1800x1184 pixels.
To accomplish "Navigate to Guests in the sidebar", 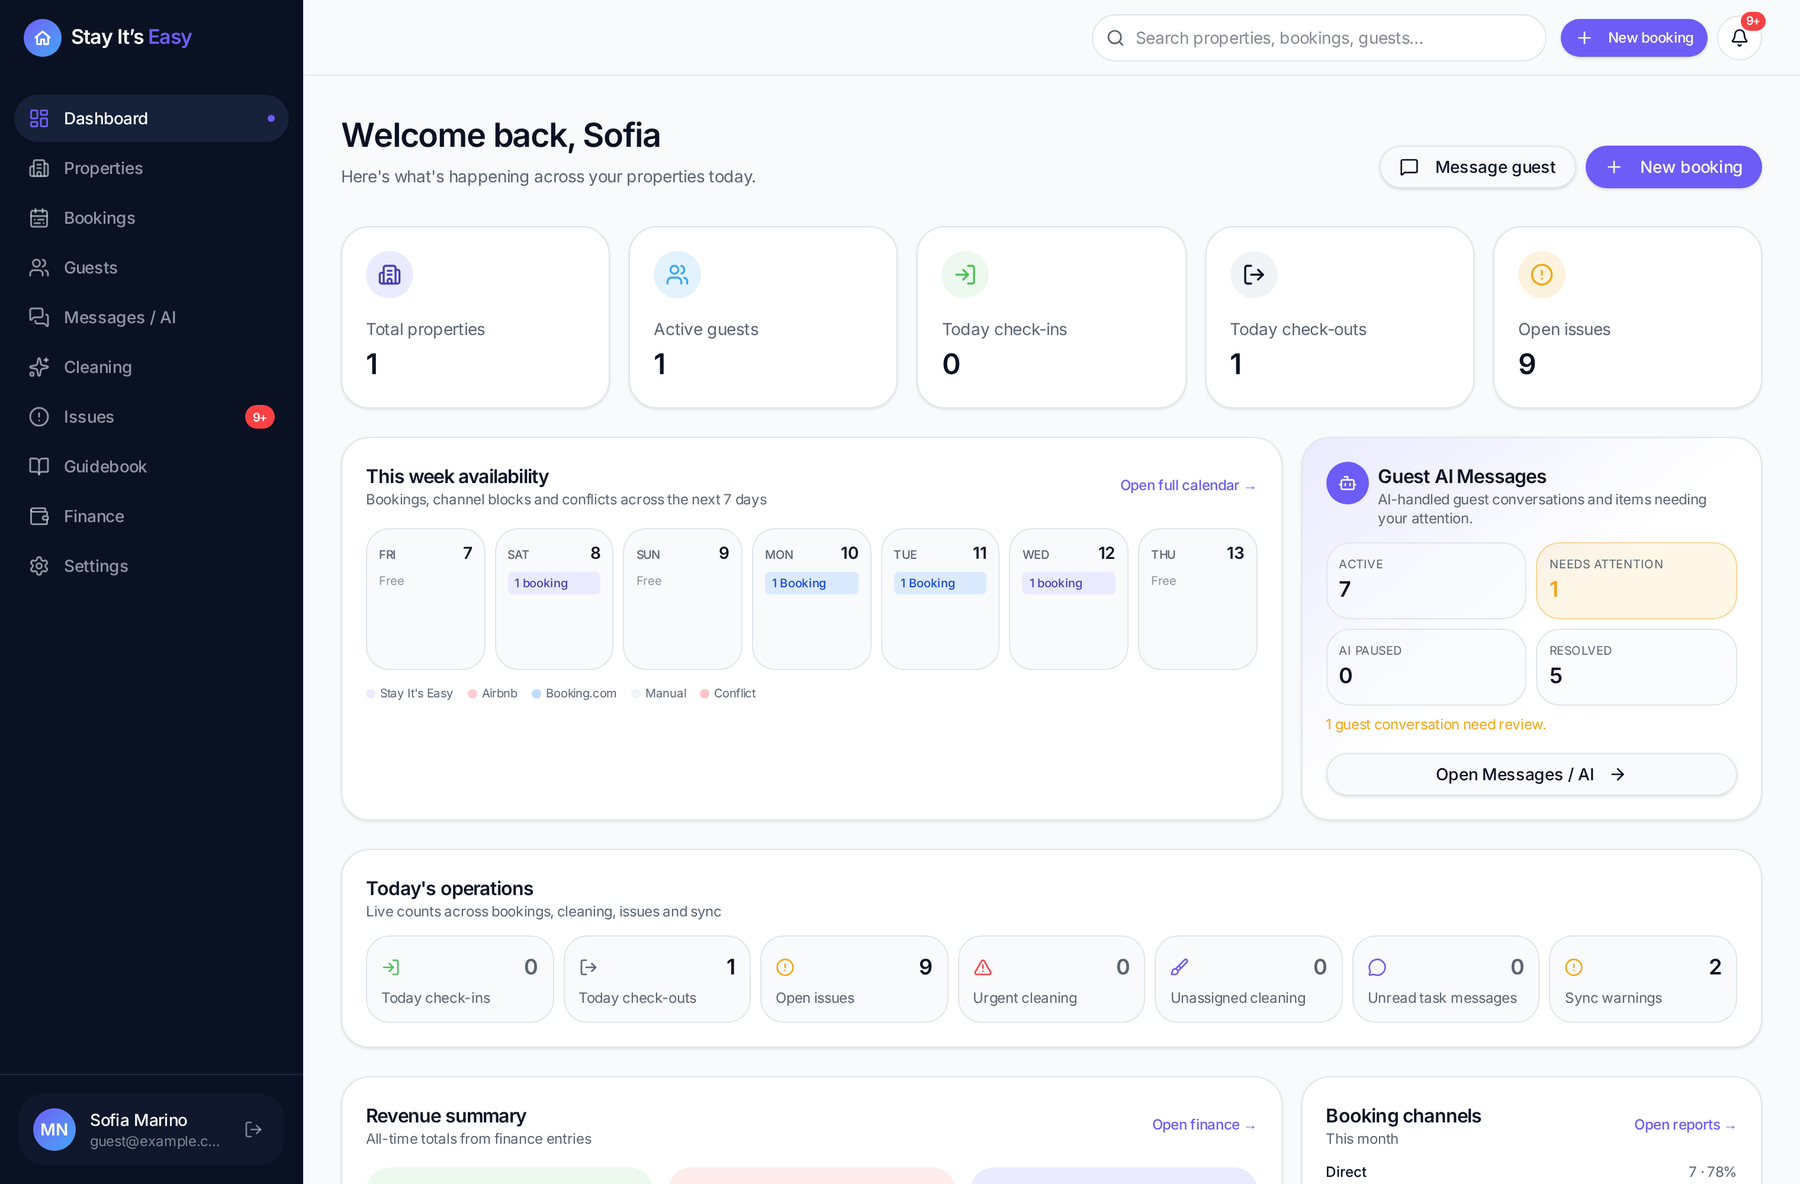I will tap(151, 267).
